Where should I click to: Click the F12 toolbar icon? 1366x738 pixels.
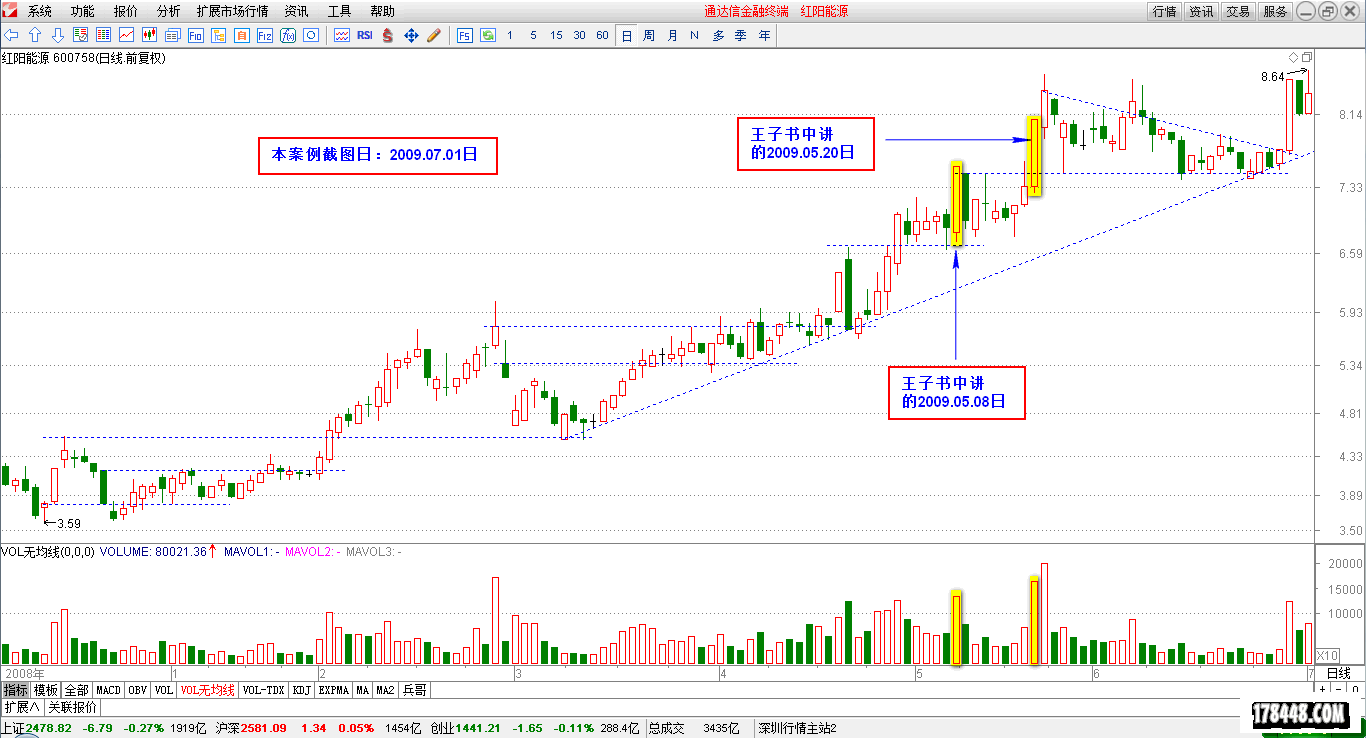264,35
